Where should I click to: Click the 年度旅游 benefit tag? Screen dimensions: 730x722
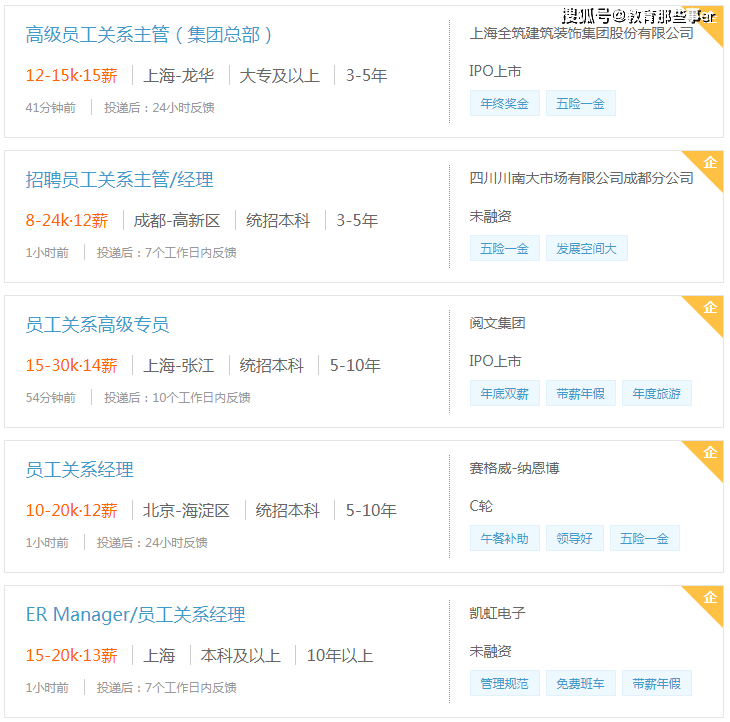[656, 393]
